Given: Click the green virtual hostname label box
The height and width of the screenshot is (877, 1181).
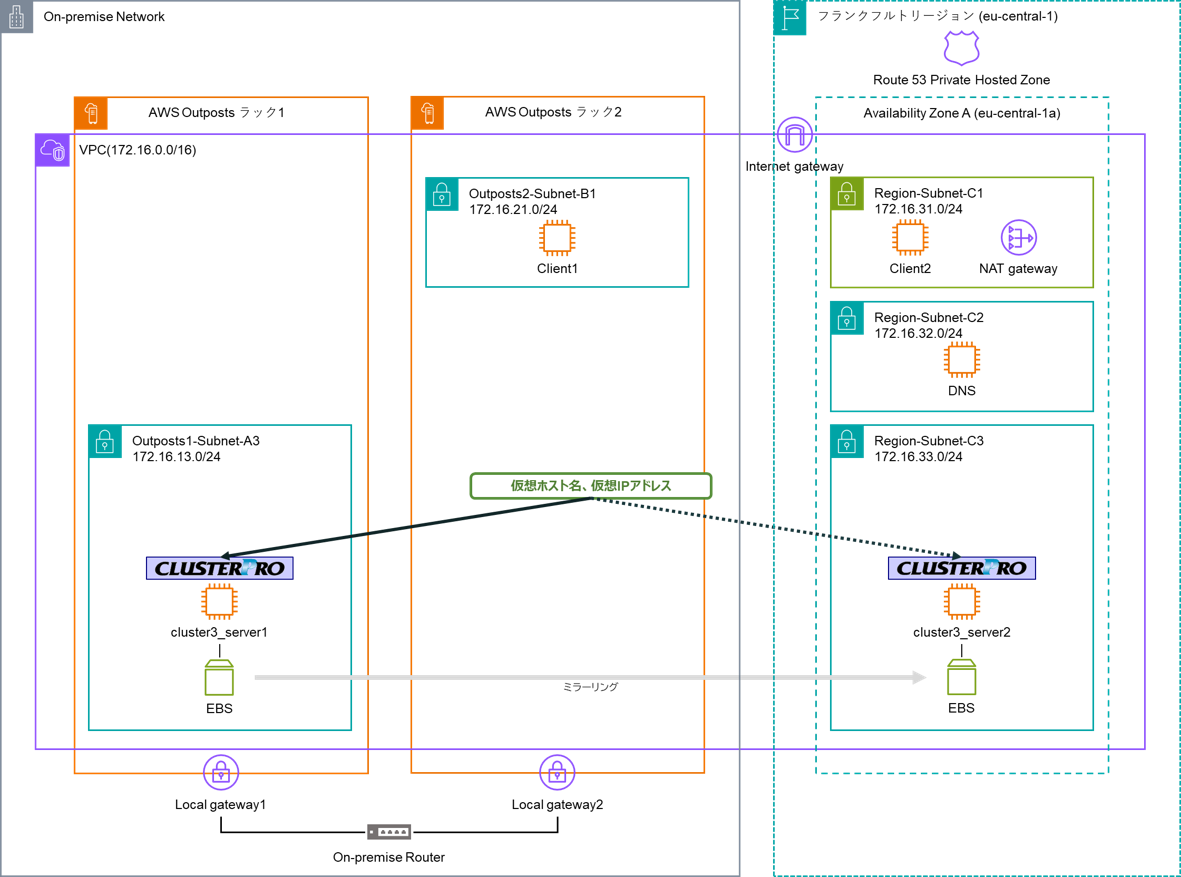Looking at the screenshot, I should coord(591,486).
